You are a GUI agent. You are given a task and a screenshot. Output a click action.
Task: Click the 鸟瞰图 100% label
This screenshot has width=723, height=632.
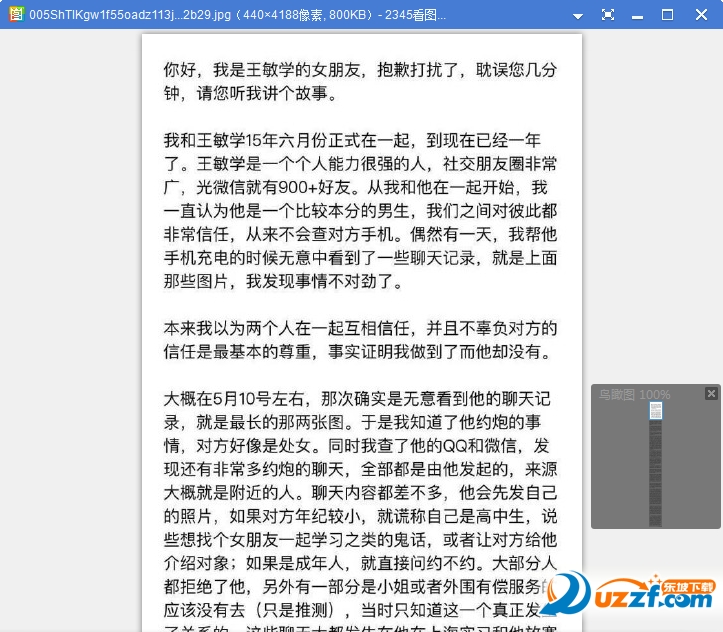634,395
